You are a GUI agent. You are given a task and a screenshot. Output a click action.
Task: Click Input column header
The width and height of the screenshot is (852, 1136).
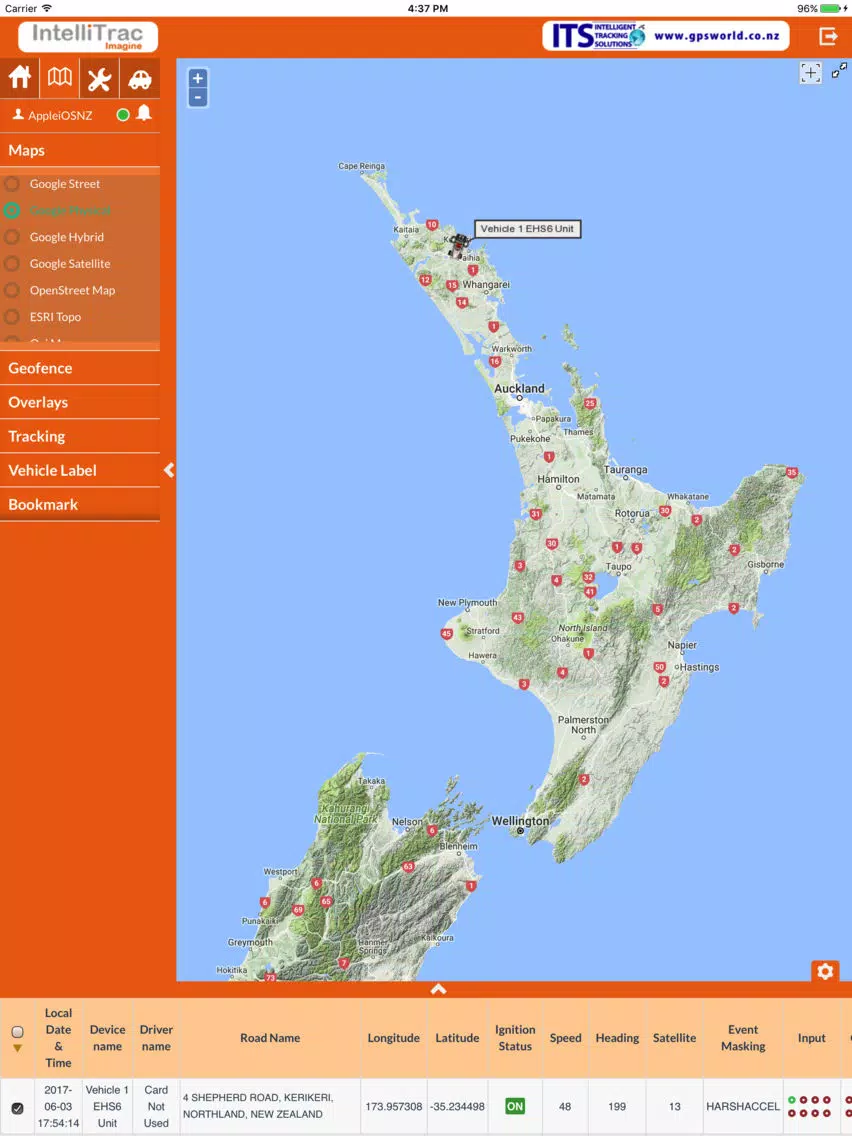tap(811, 1037)
